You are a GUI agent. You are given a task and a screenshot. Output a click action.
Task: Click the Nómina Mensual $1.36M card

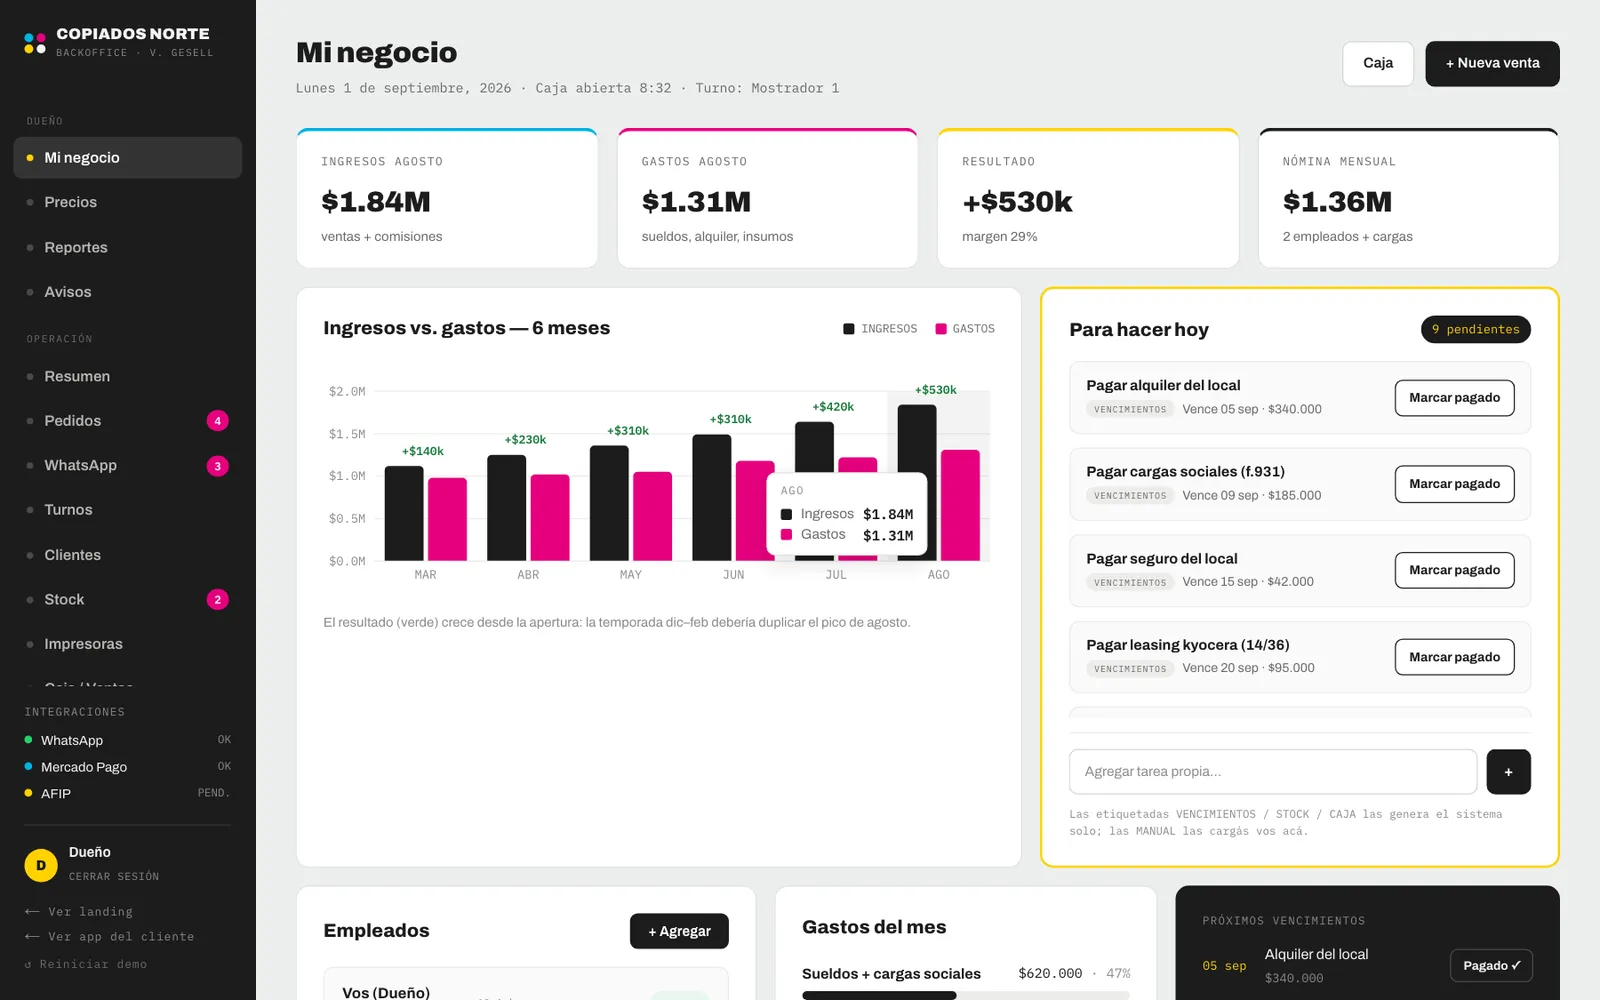click(1408, 198)
